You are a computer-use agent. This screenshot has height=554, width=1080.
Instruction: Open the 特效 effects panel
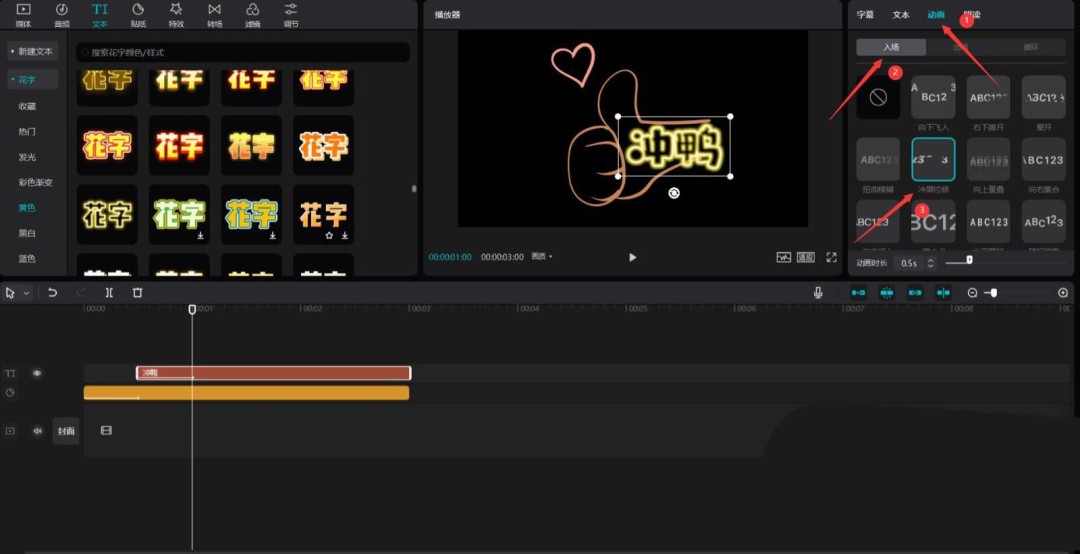click(x=176, y=14)
